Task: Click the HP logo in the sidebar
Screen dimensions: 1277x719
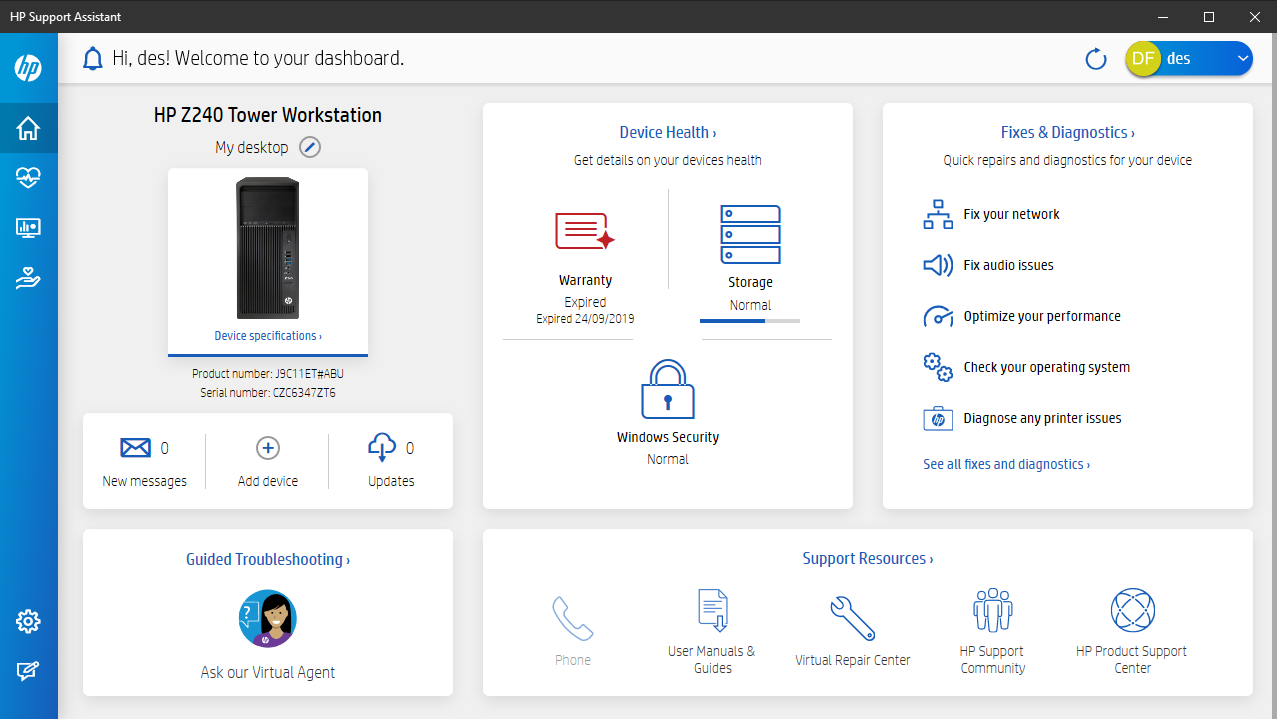Action: (28, 68)
